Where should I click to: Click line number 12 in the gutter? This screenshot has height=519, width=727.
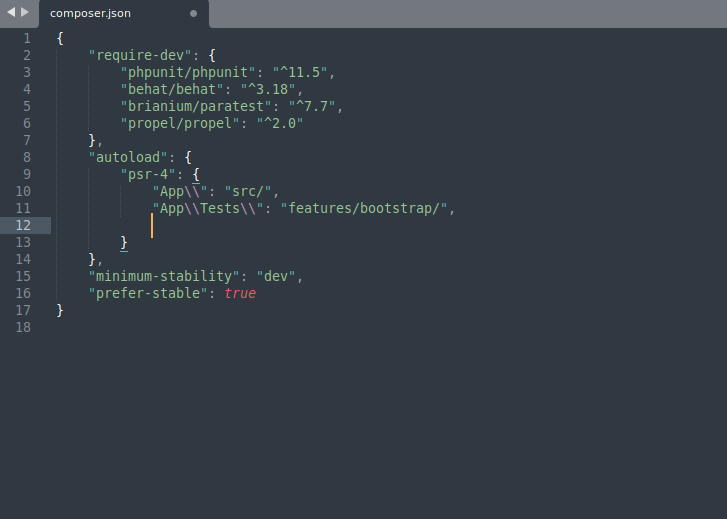click(x=23, y=225)
